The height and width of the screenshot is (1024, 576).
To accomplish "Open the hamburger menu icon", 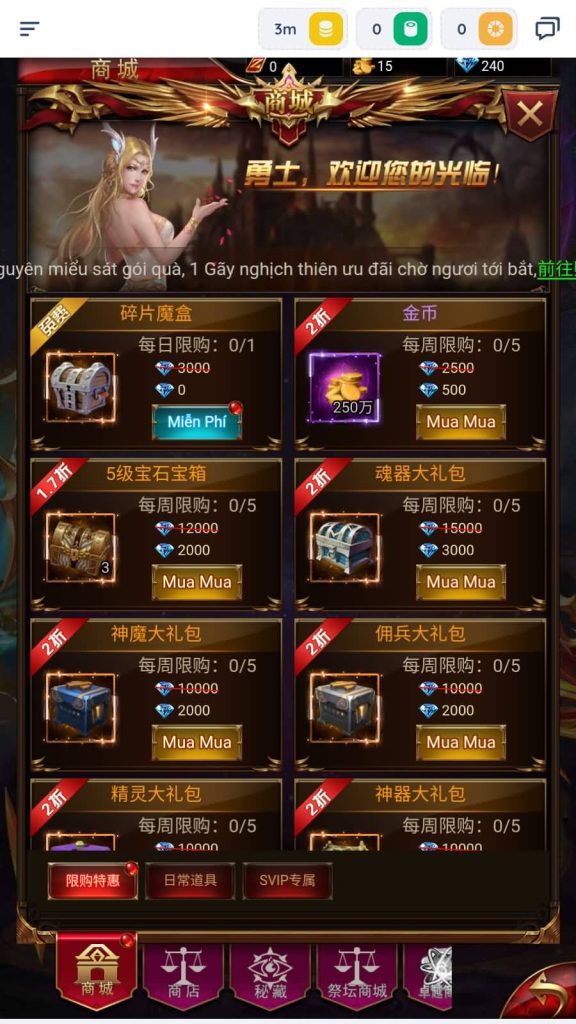I will [x=29, y=29].
